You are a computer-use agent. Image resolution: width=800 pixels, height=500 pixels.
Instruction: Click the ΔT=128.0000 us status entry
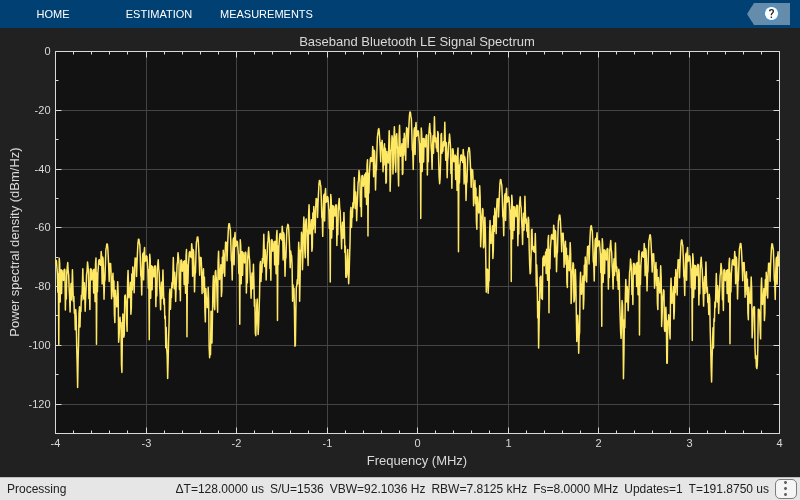coord(219,489)
